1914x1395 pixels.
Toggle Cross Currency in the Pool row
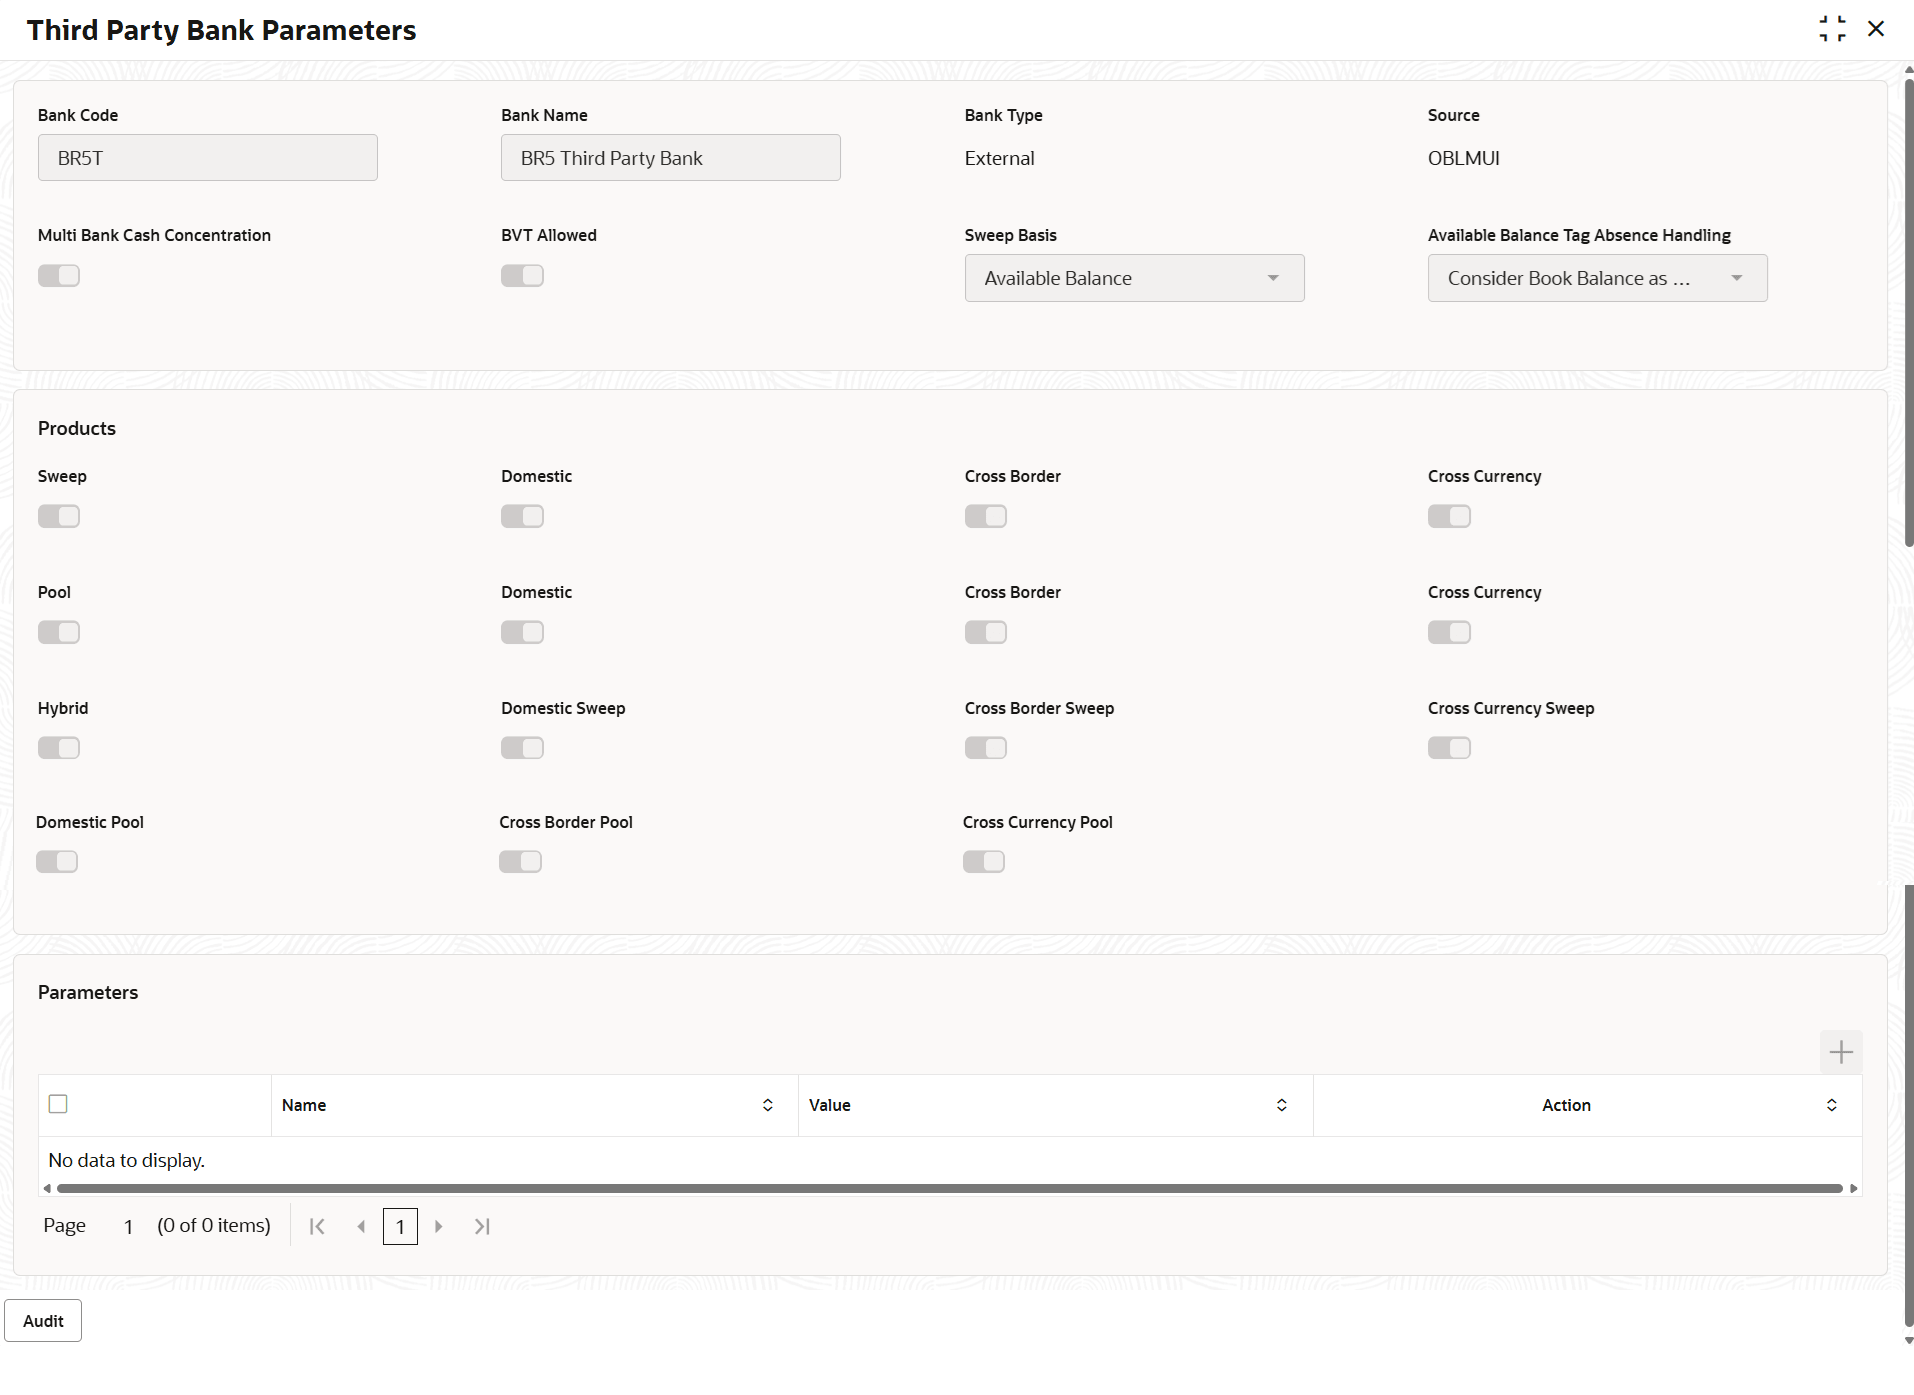click(1449, 633)
